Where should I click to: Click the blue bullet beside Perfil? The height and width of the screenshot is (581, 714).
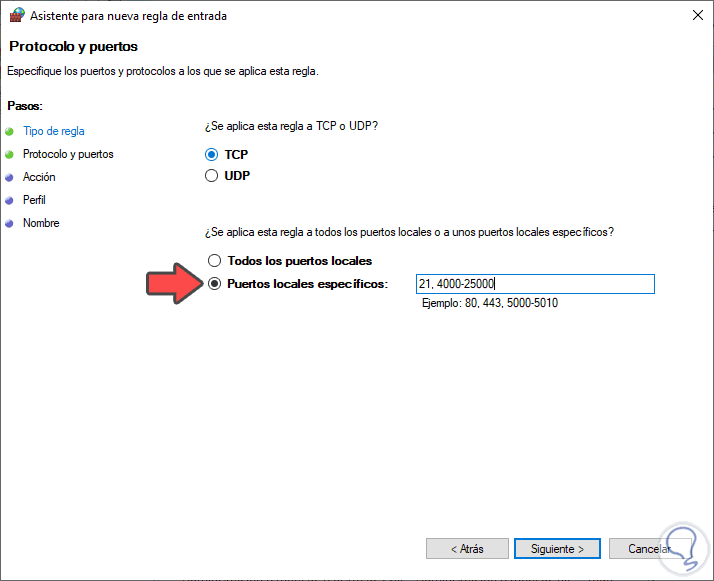[9, 200]
